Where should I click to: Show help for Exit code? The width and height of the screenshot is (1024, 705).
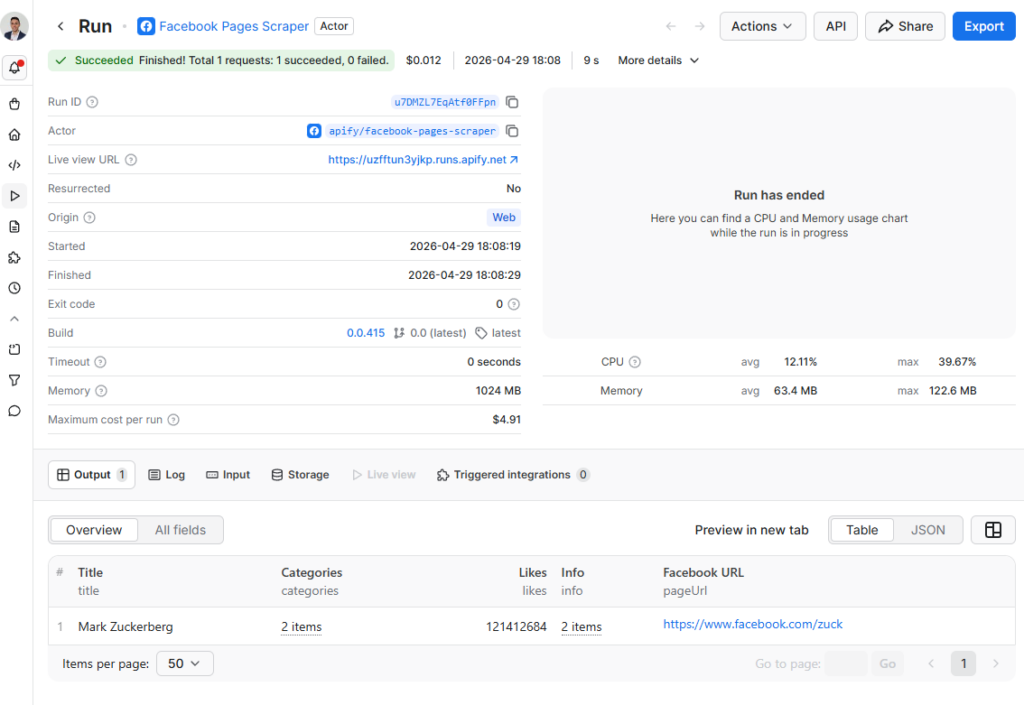click(514, 304)
